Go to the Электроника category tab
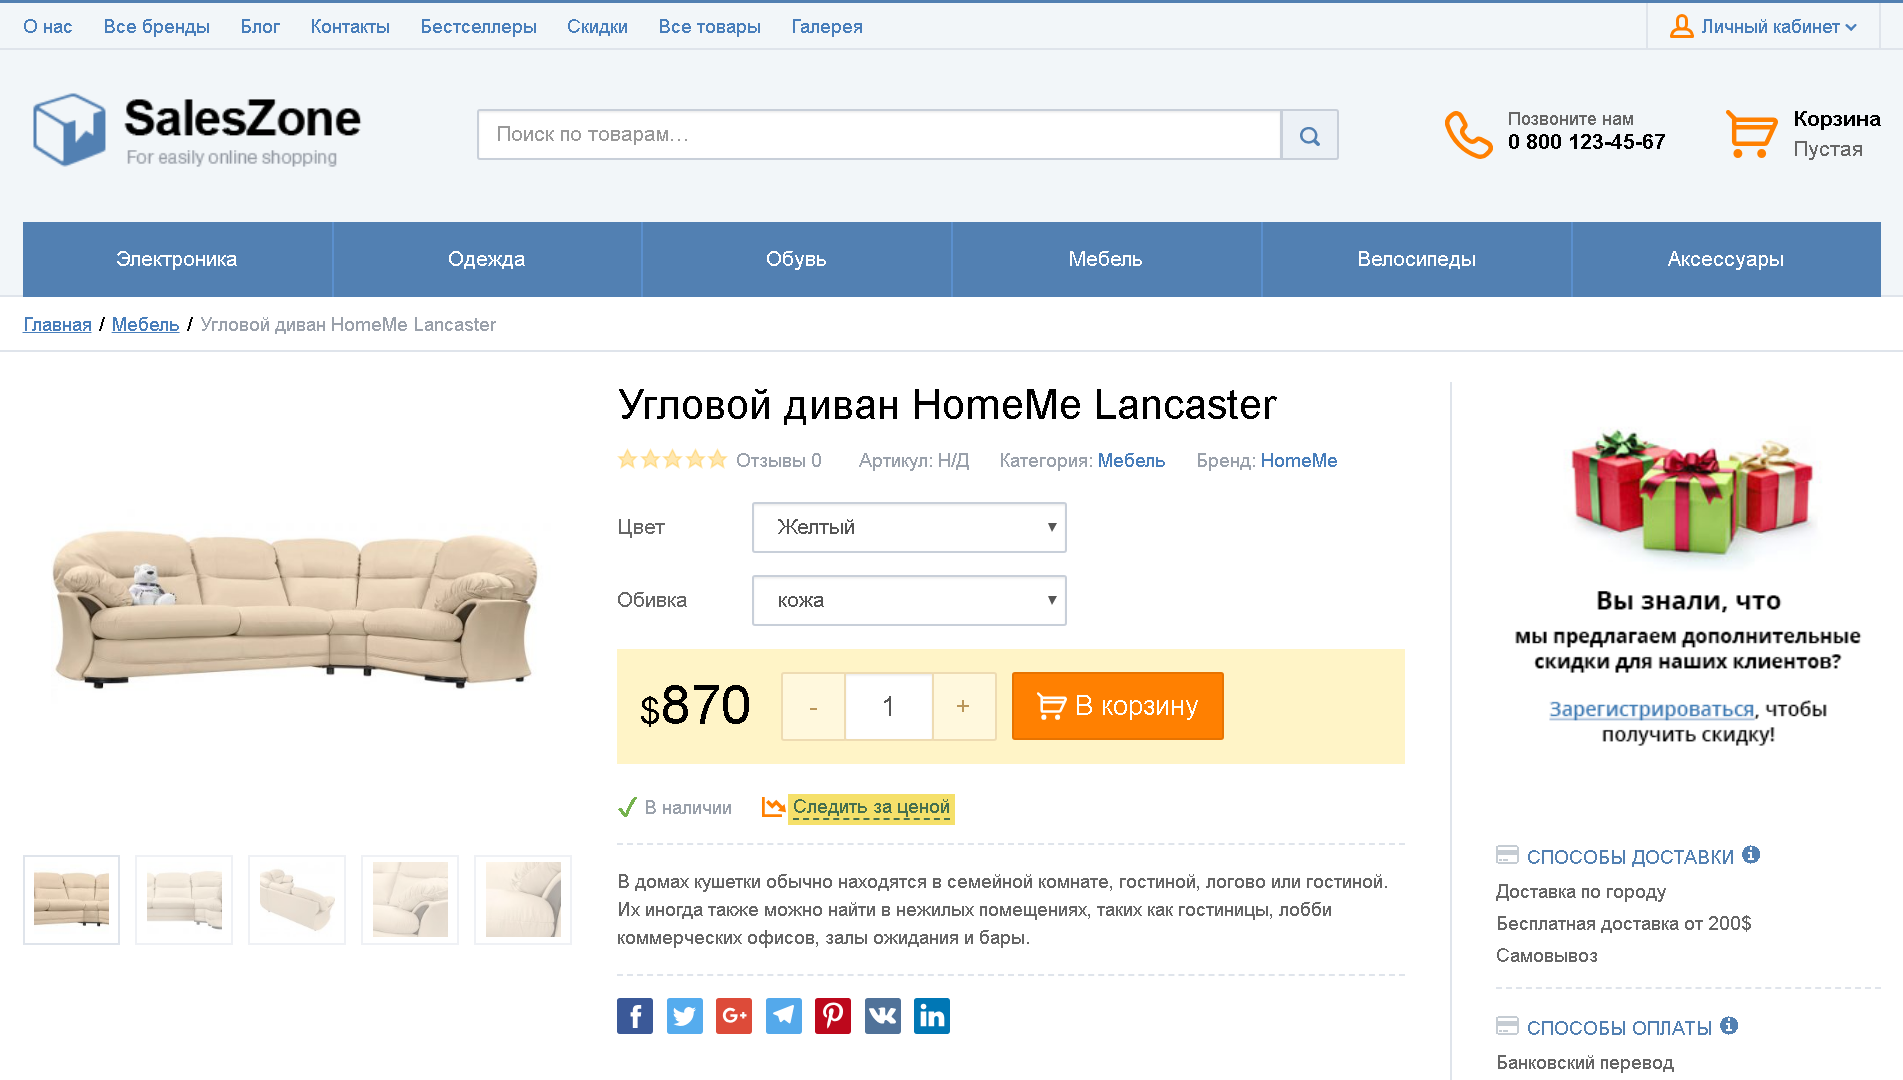The height and width of the screenshot is (1080, 1903). tap(177, 259)
